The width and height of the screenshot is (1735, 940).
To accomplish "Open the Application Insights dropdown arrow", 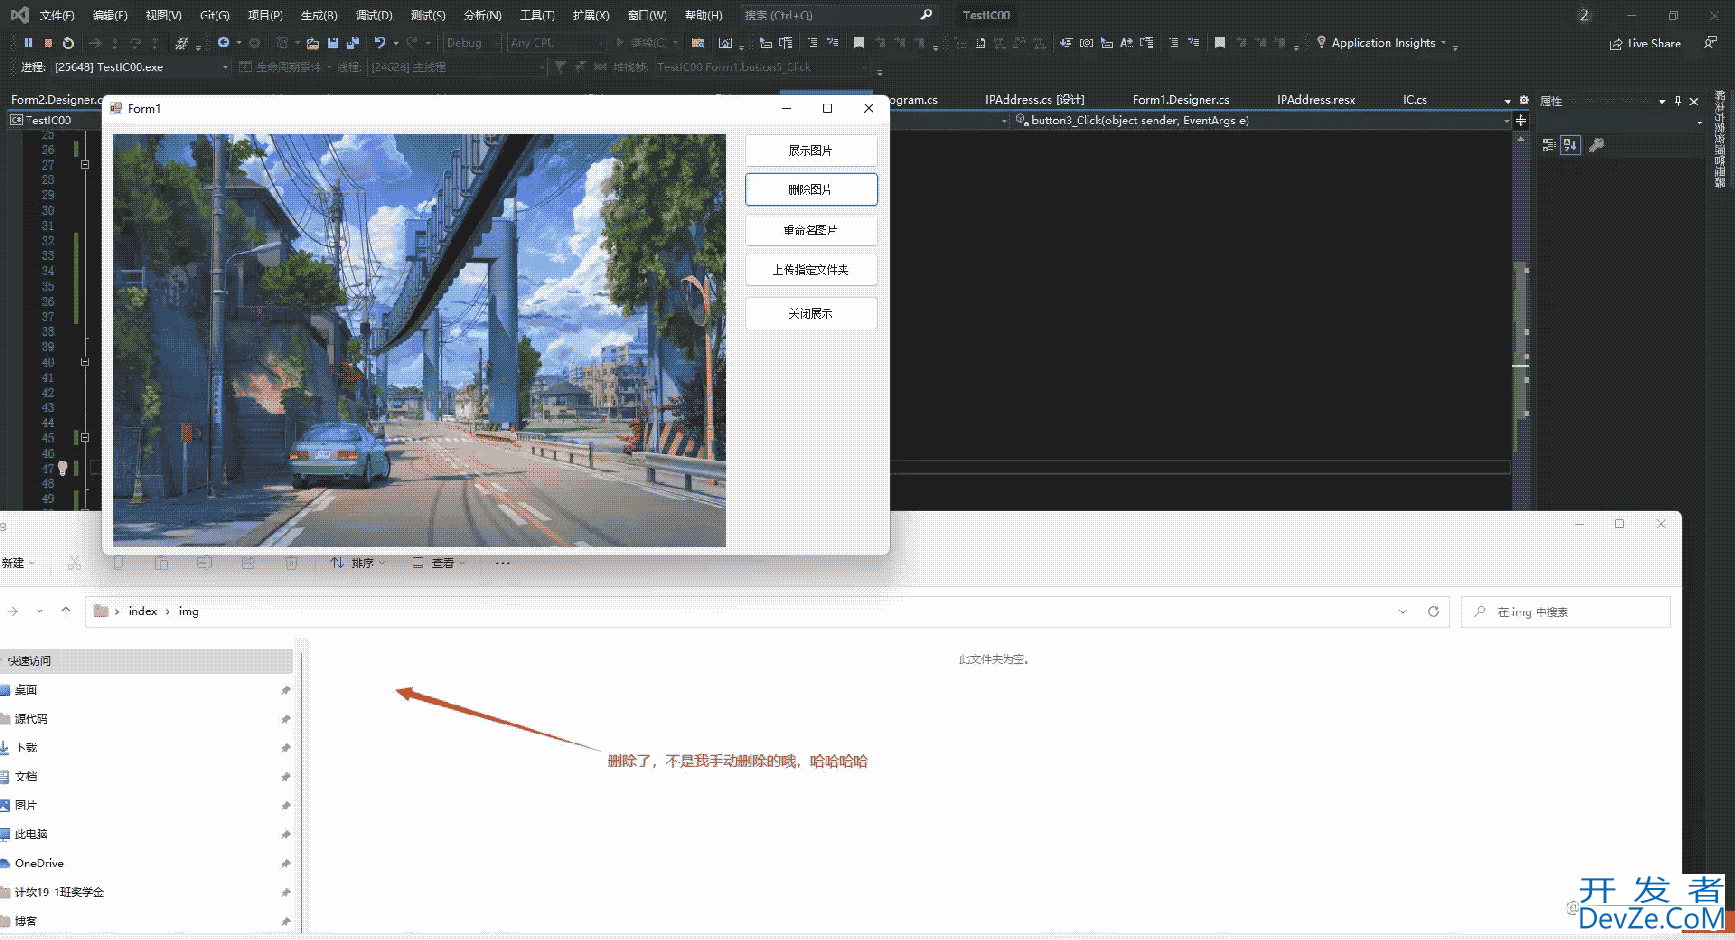I will pyautogui.click(x=1443, y=43).
